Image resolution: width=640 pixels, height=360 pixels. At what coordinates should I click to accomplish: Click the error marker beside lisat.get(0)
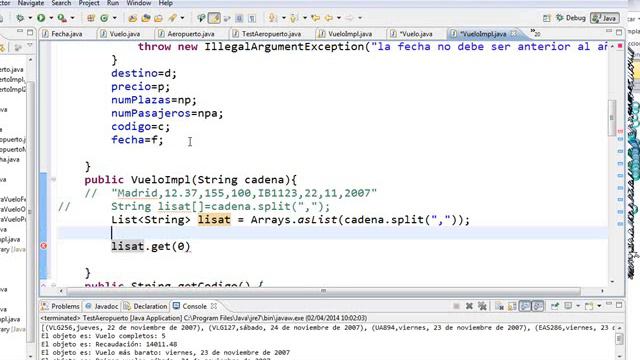point(44,246)
